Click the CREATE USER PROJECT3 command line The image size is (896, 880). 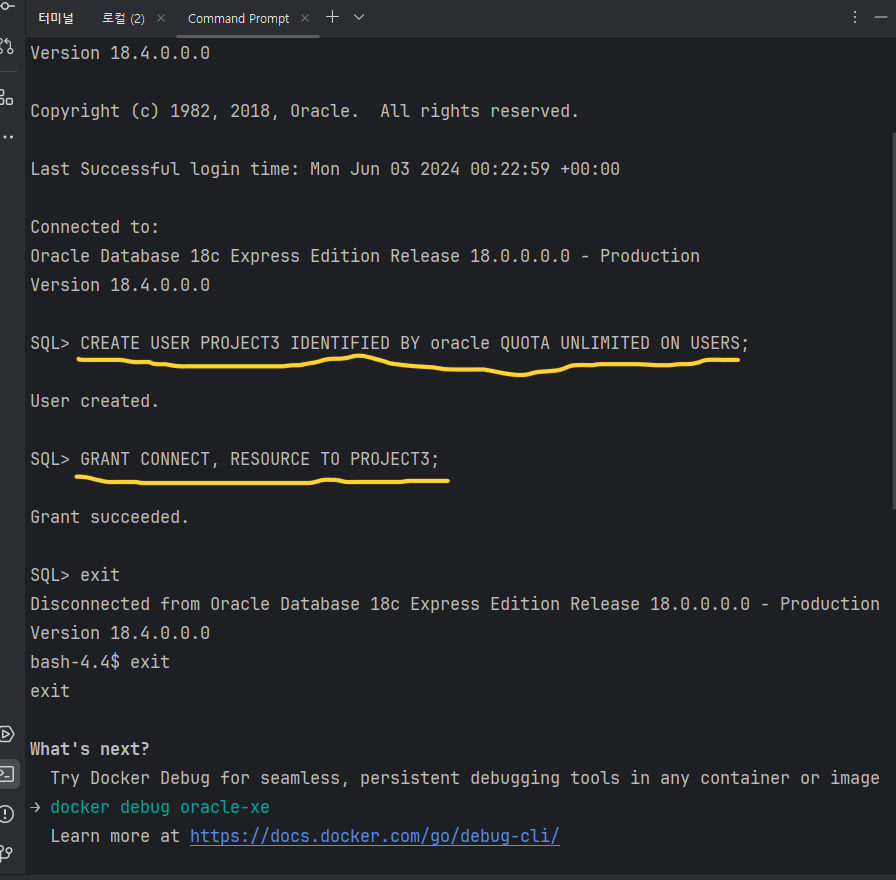[x=389, y=343]
